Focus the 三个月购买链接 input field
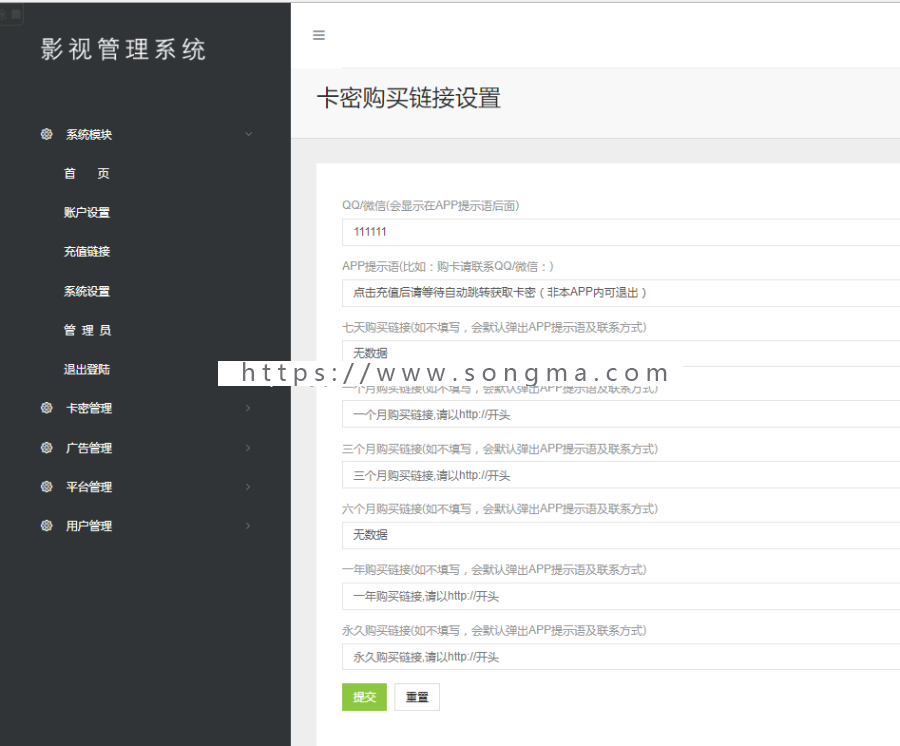 coord(621,475)
